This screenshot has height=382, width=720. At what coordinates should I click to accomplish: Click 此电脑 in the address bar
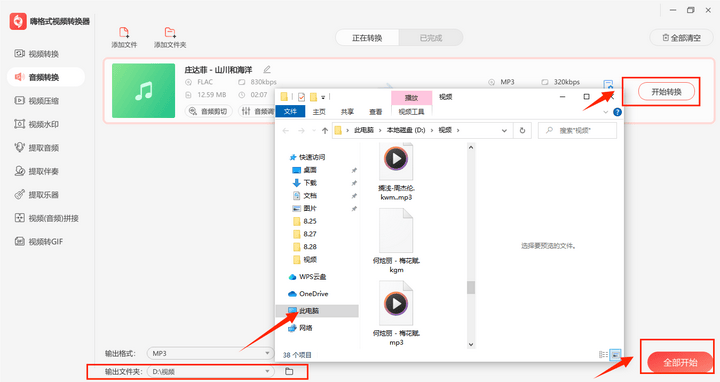point(364,130)
